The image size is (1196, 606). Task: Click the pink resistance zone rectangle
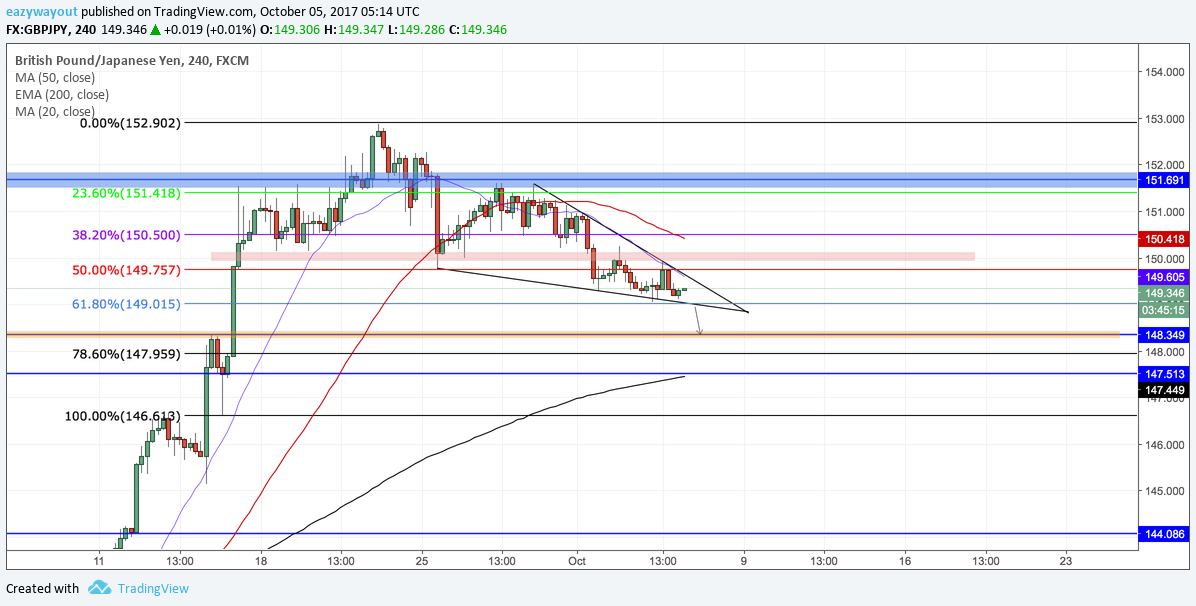(593, 256)
